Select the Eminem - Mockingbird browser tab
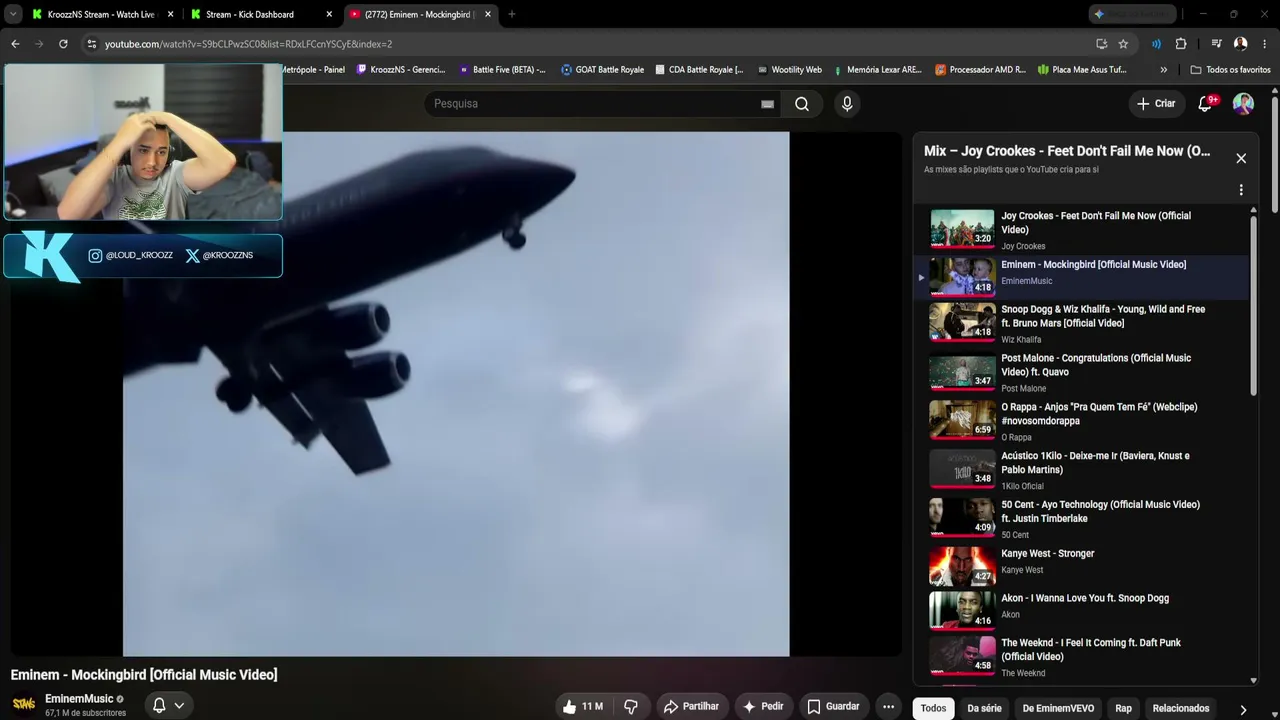Screen dimensions: 1280x720 pyautogui.click(x=419, y=14)
